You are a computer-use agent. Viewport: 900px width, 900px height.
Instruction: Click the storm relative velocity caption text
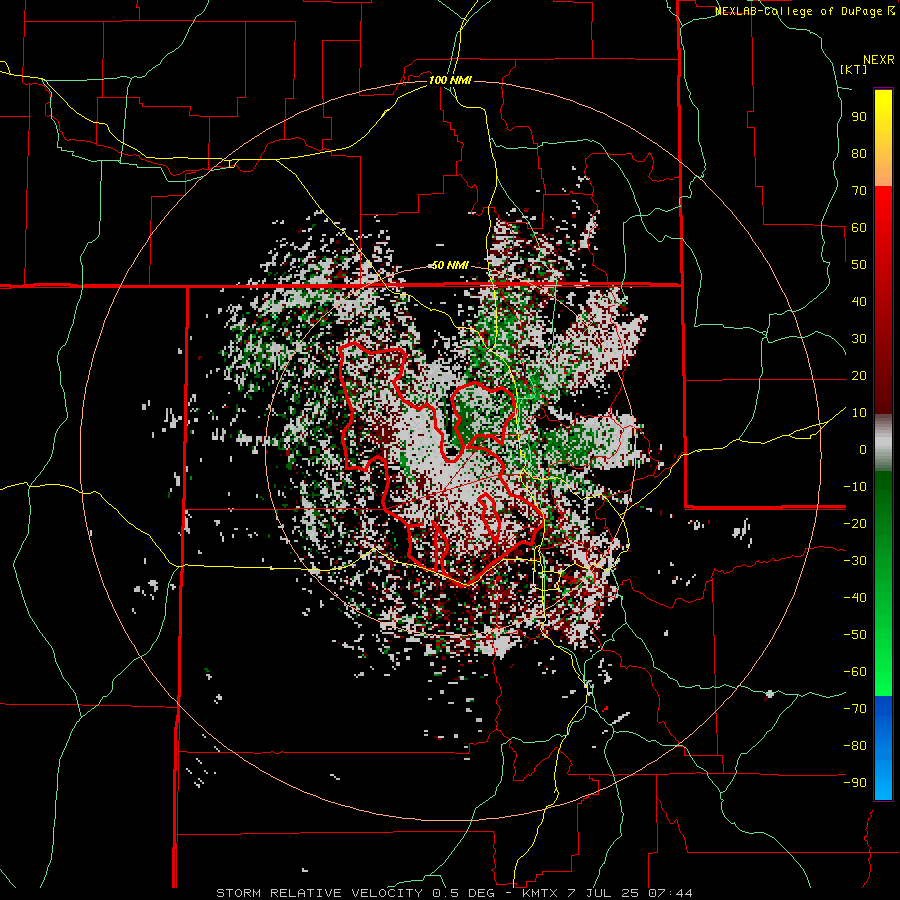click(x=454, y=893)
